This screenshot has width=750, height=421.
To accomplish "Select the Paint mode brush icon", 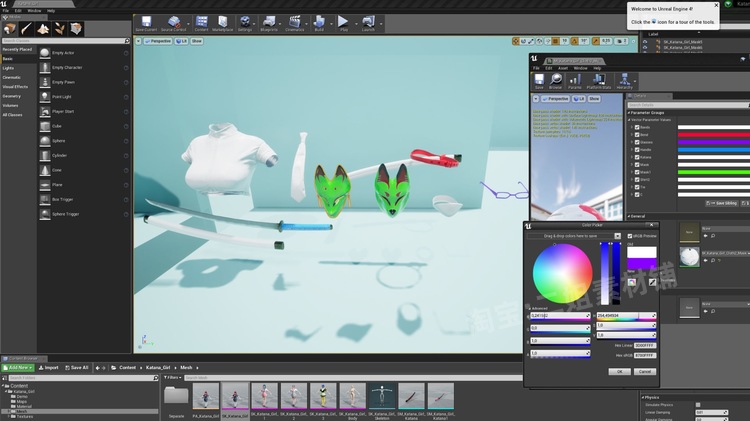I will pyautogui.click(x=26, y=29).
